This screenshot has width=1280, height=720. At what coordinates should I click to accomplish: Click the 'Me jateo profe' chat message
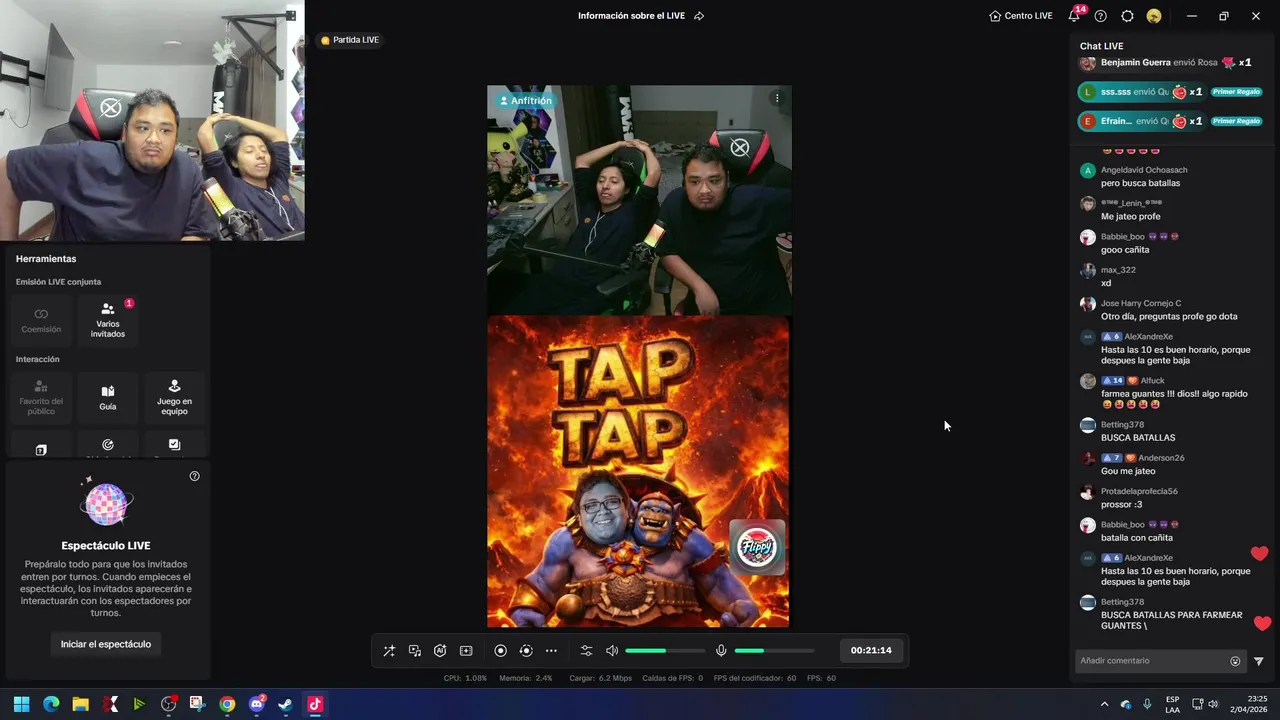pyautogui.click(x=1131, y=216)
